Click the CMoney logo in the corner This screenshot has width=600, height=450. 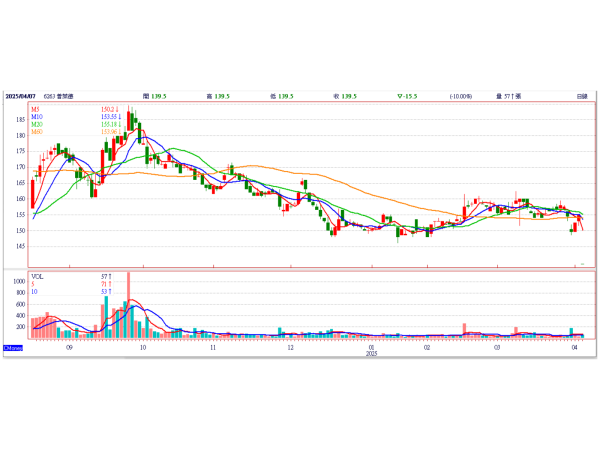13,347
